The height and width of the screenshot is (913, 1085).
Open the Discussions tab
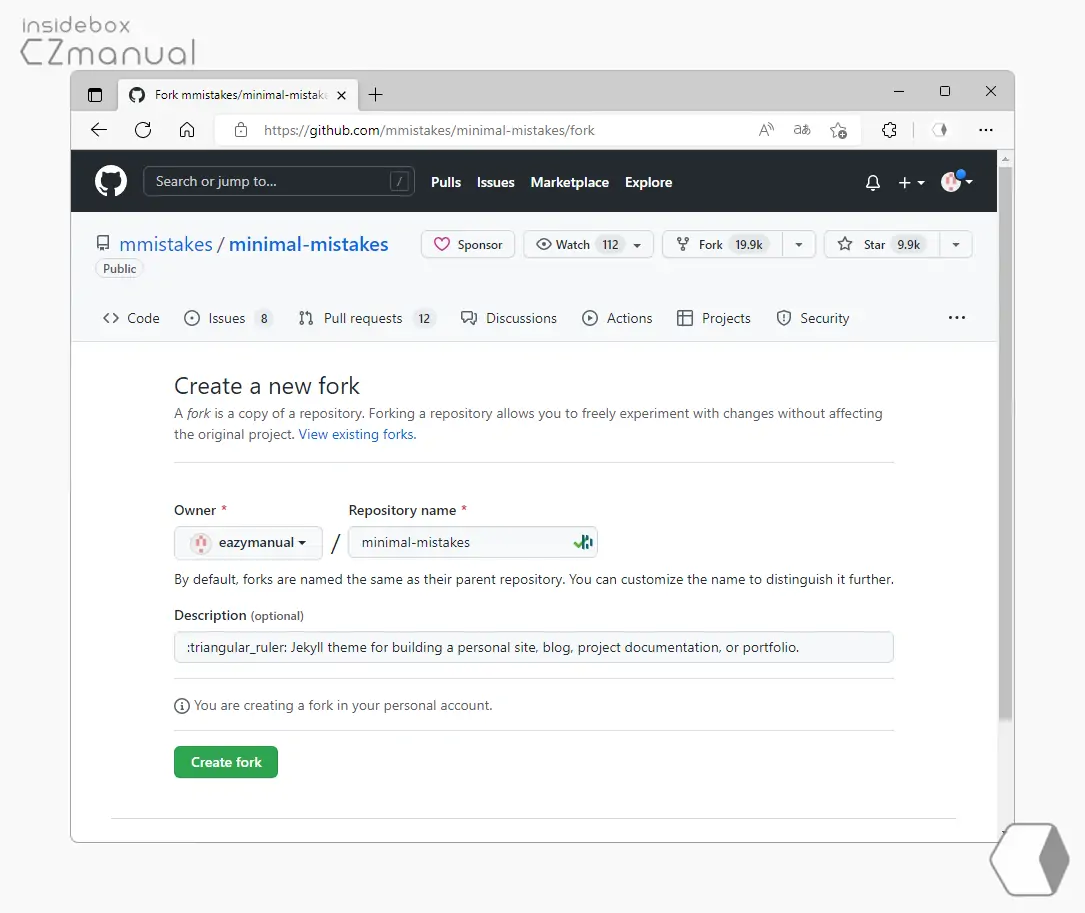(509, 318)
